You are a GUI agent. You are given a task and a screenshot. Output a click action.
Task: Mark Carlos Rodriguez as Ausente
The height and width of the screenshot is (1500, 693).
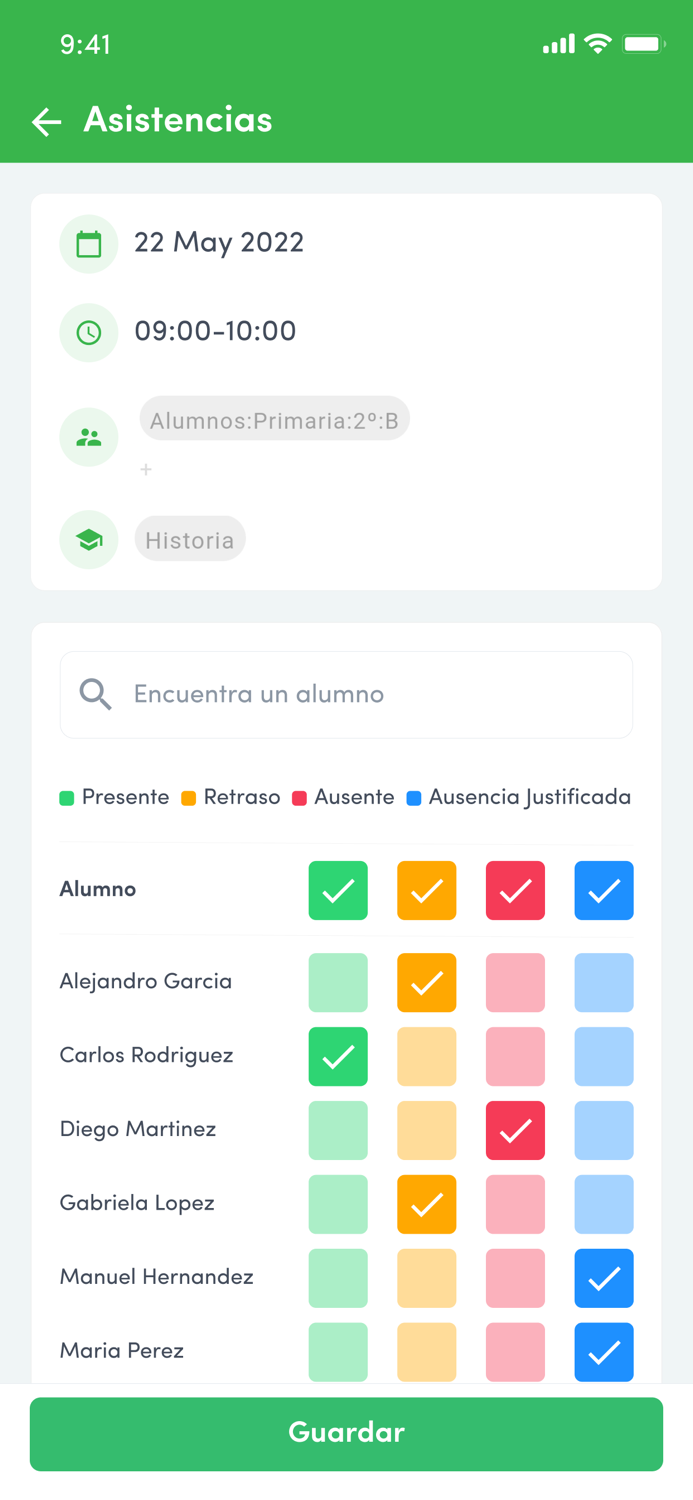pos(515,1056)
